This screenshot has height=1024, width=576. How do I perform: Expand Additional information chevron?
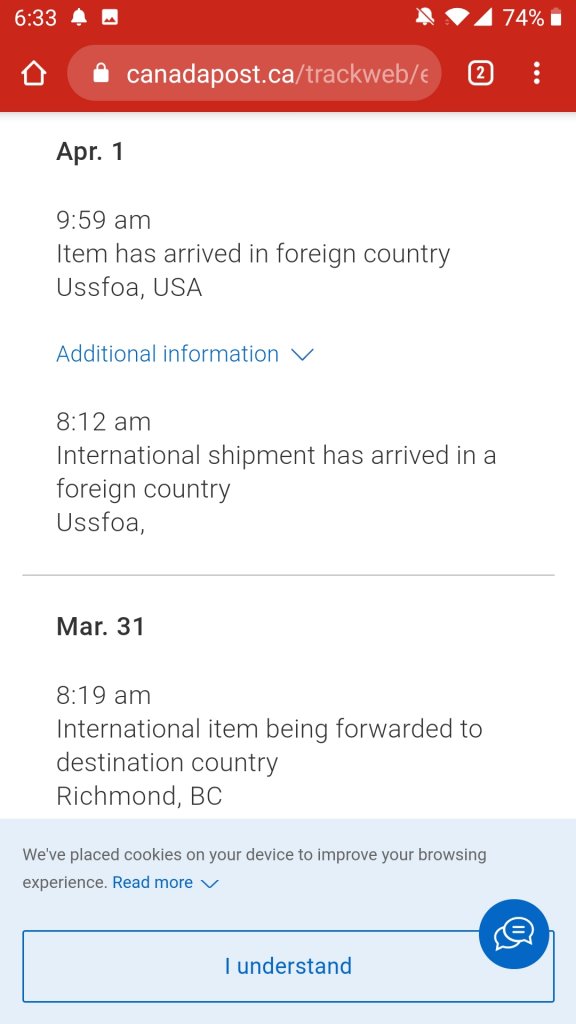[302, 354]
